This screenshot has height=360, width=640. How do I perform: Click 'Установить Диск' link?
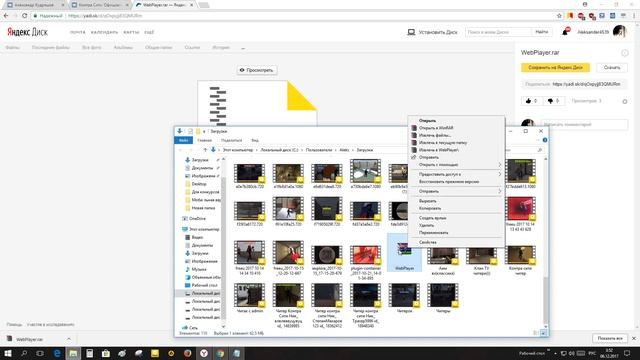(x=433, y=32)
